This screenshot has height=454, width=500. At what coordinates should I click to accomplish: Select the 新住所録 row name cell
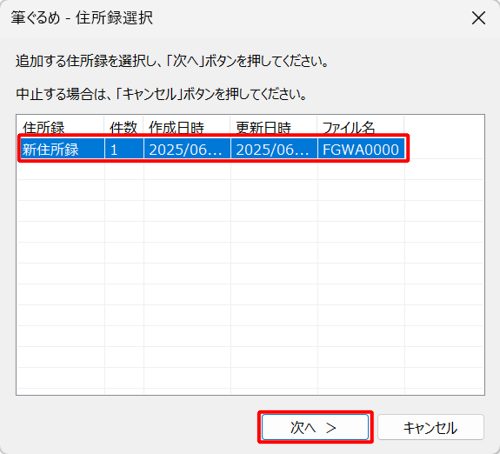pyautogui.click(x=62, y=149)
